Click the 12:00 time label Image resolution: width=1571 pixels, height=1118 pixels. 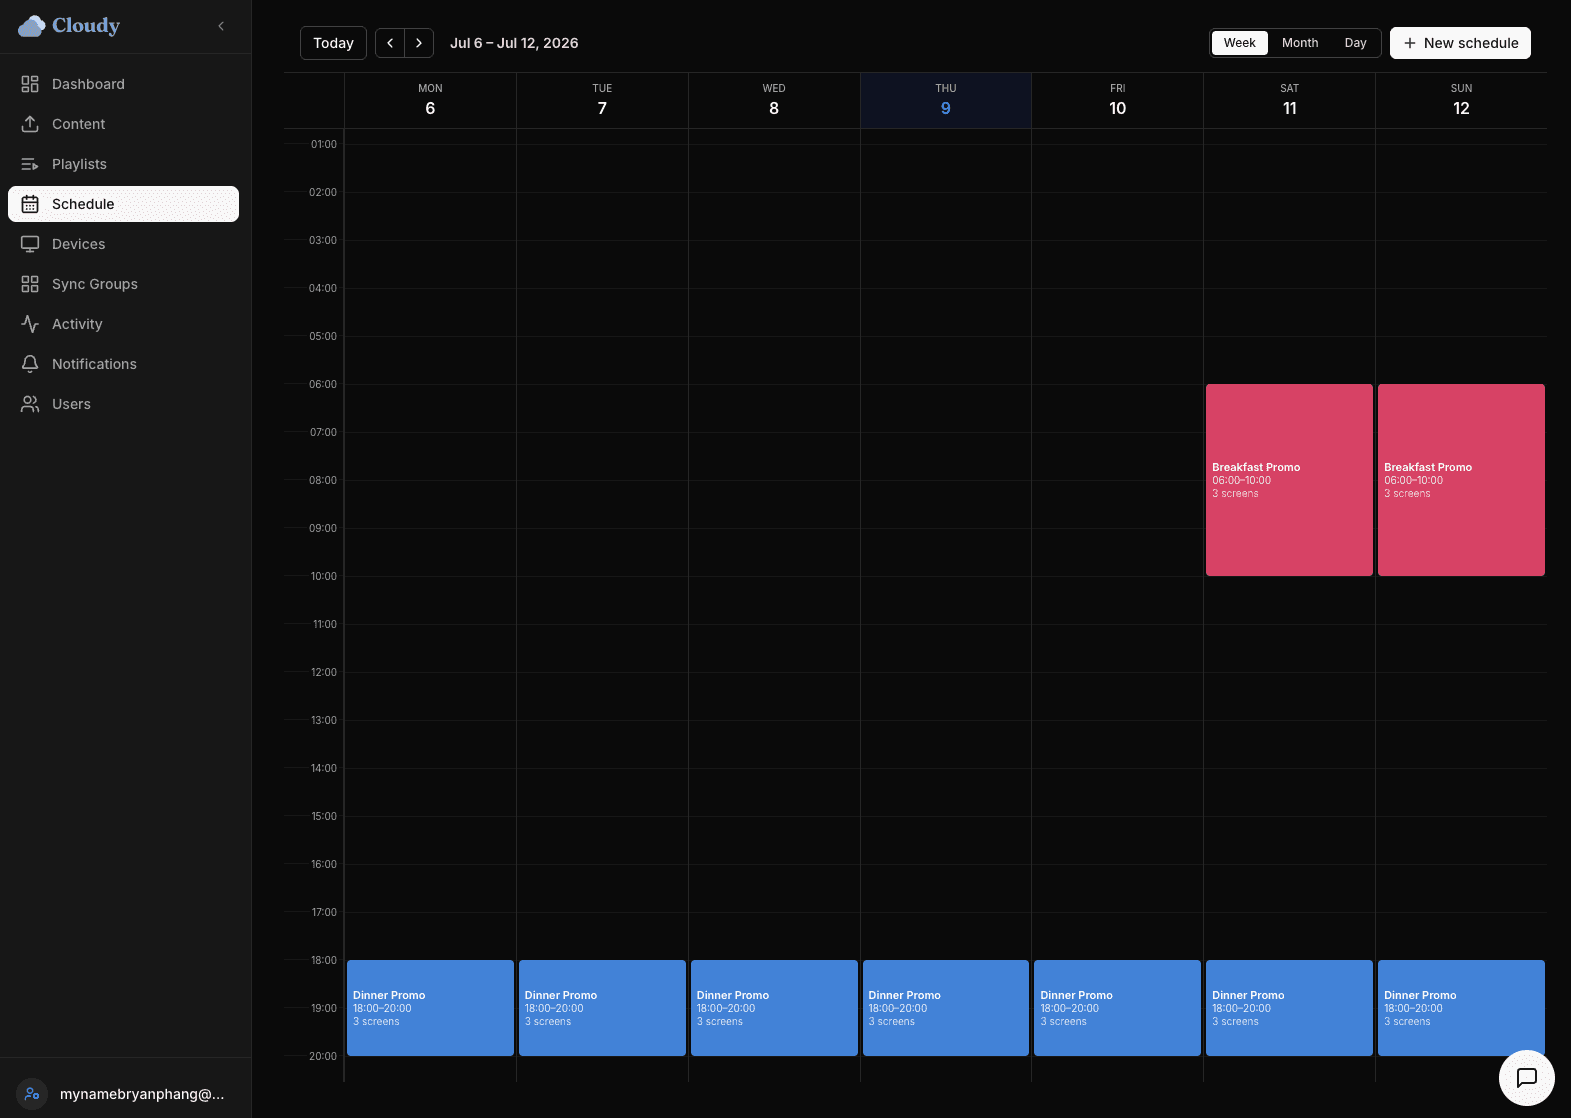[324, 672]
